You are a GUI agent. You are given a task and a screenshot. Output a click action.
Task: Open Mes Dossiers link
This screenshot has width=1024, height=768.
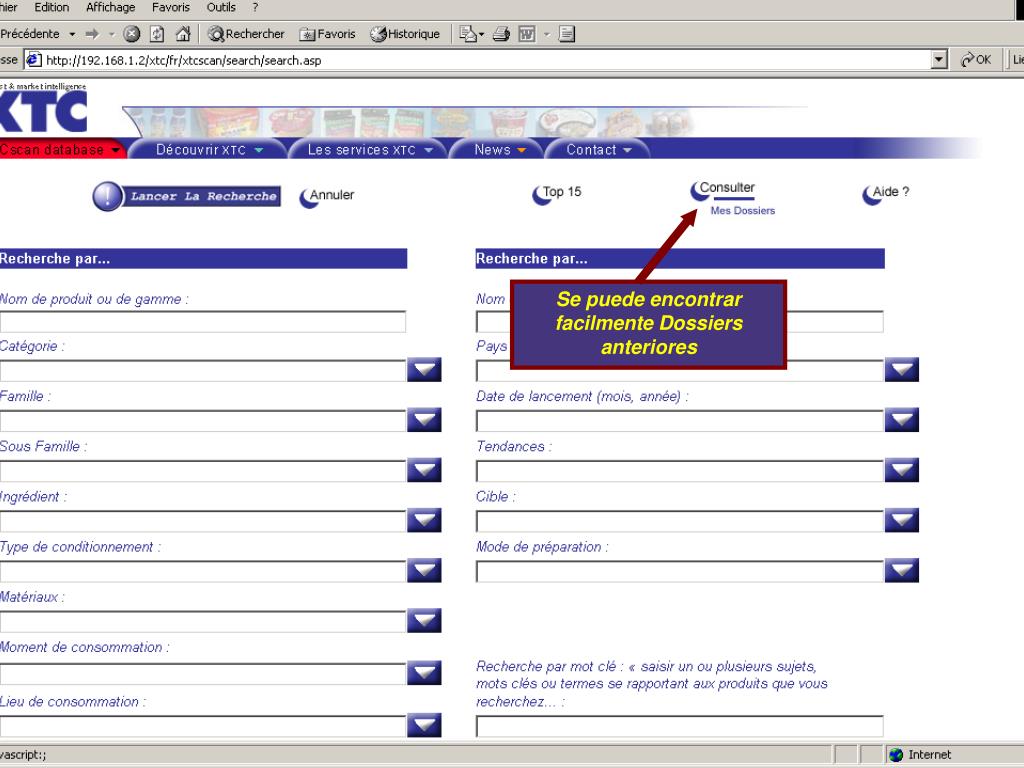(x=743, y=210)
